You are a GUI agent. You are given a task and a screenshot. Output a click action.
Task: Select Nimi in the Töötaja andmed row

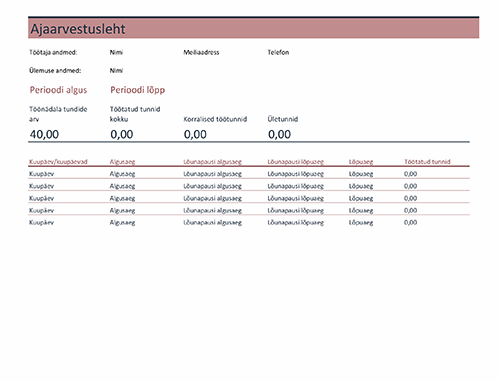tap(116, 52)
